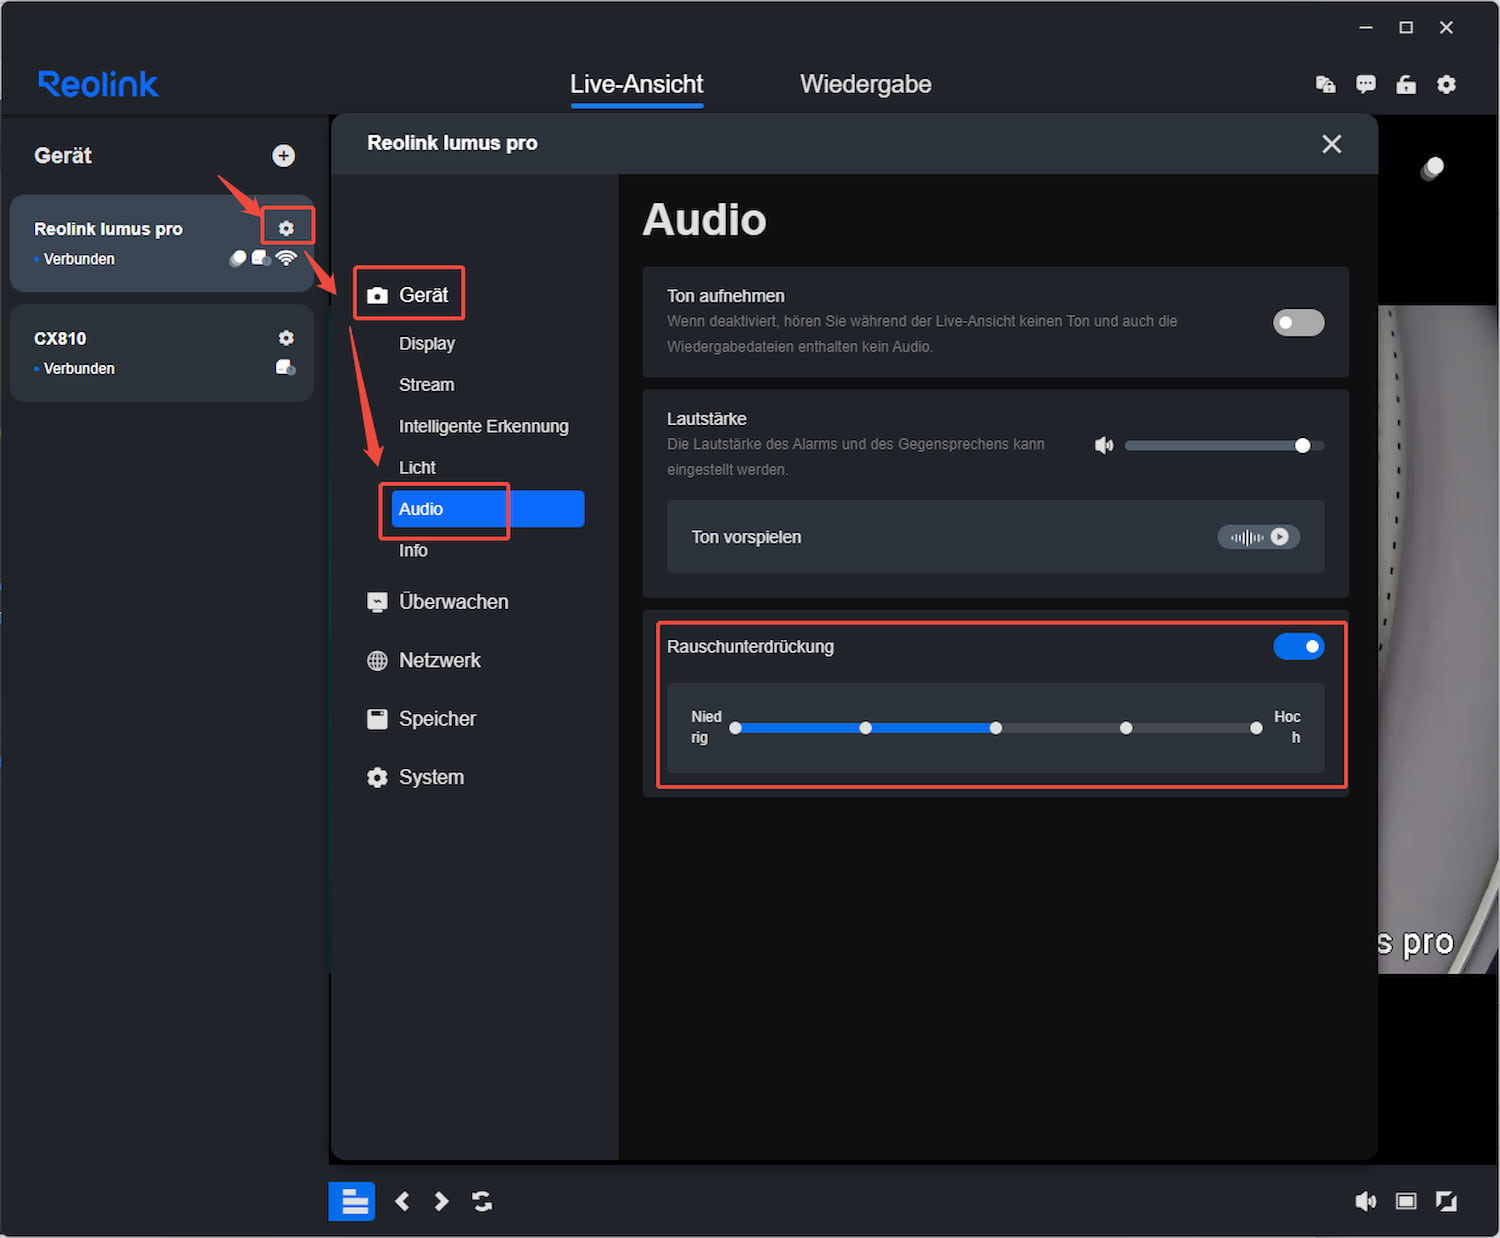Open the Display settings page
The width and height of the screenshot is (1500, 1238).
click(427, 343)
